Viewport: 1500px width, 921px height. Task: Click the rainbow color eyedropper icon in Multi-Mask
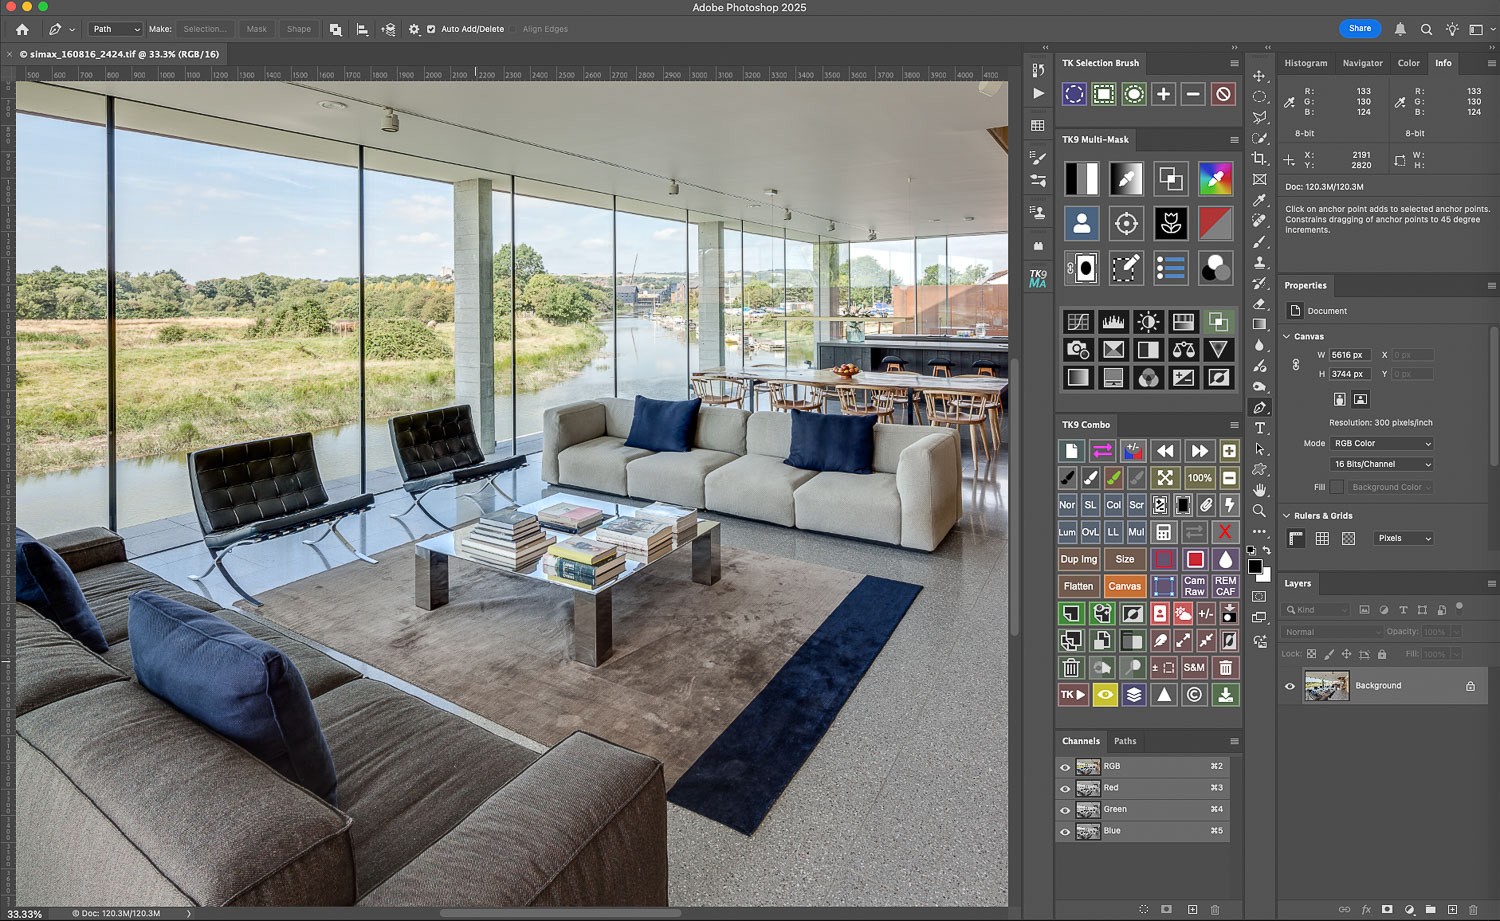[x=1215, y=179]
